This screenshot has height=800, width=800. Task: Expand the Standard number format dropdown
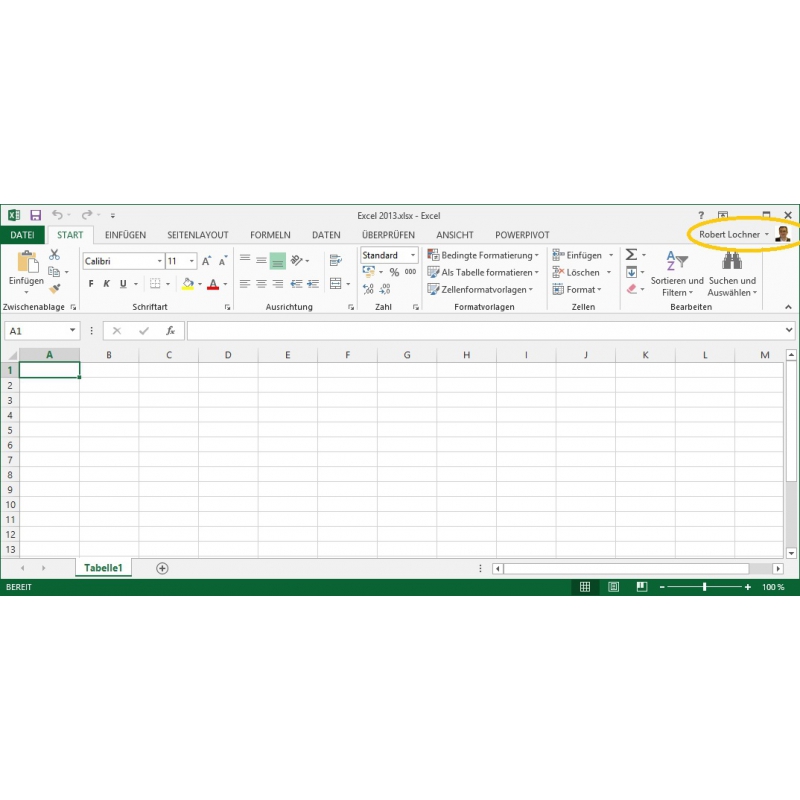tap(412, 256)
